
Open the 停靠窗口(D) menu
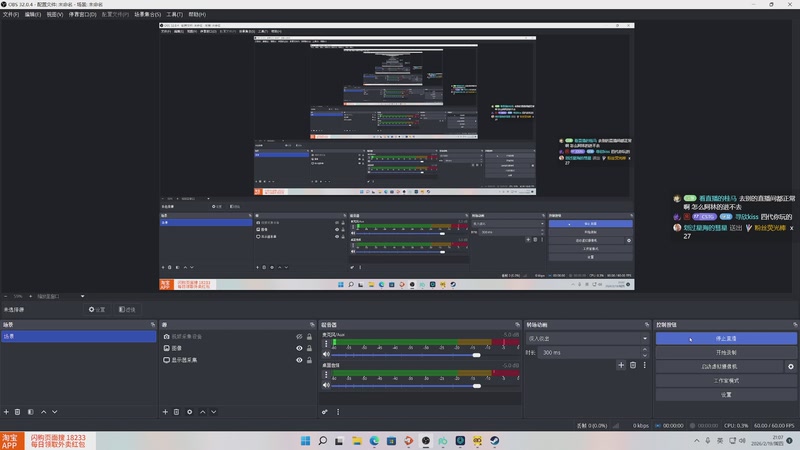[x=82, y=14]
